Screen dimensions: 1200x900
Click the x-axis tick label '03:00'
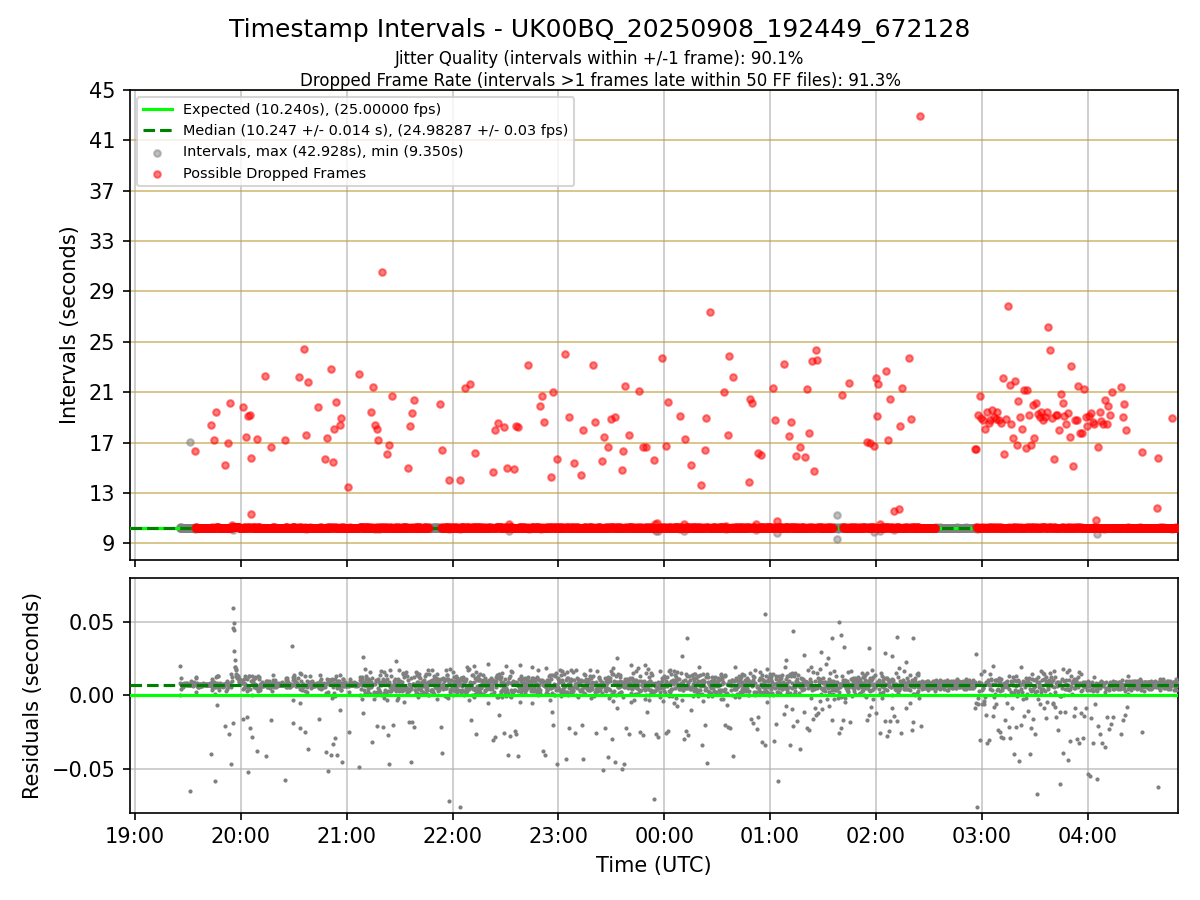[981, 835]
